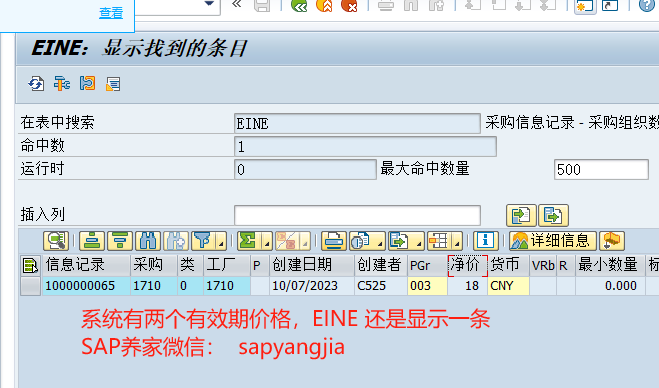Screen dimensions: 659x388
Task: Click the 详细信息 button
Action: 553,241
